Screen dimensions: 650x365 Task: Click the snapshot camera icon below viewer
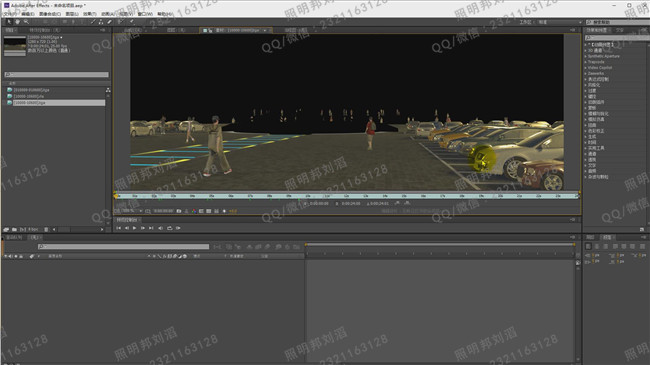pyautogui.click(x=179, y=211)
